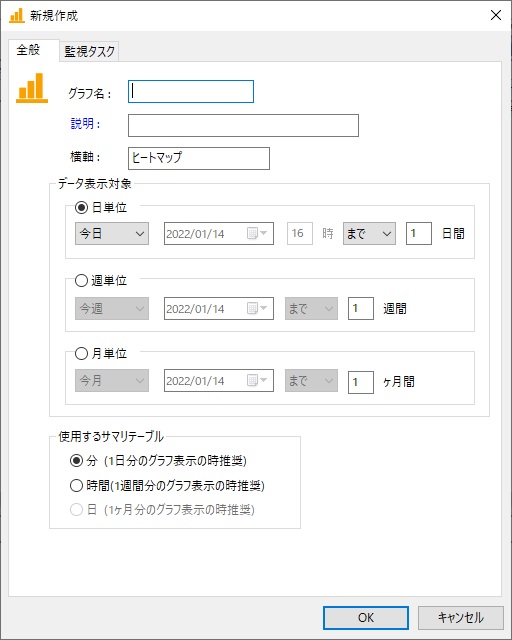Click the 横軸 field showing ヒートマップ
The height and width of the screenshot is (640, 512).
[199, 158]
